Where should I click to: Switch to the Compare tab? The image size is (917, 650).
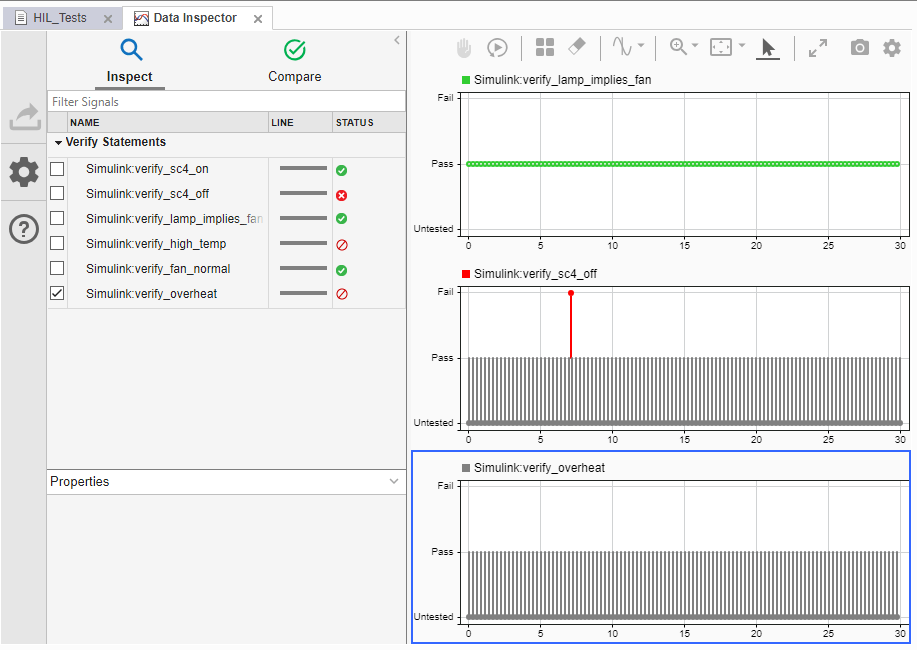coord(295,60)
